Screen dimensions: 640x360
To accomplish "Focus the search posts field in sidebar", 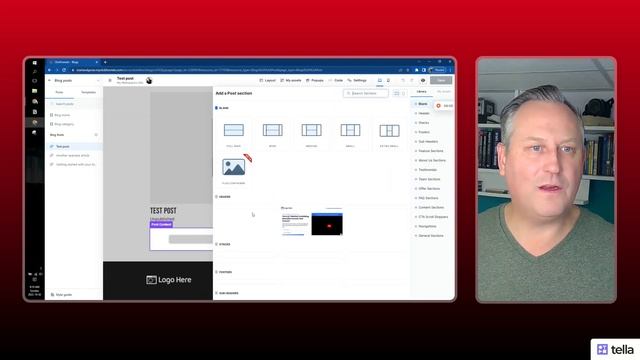I will (74, 104).
